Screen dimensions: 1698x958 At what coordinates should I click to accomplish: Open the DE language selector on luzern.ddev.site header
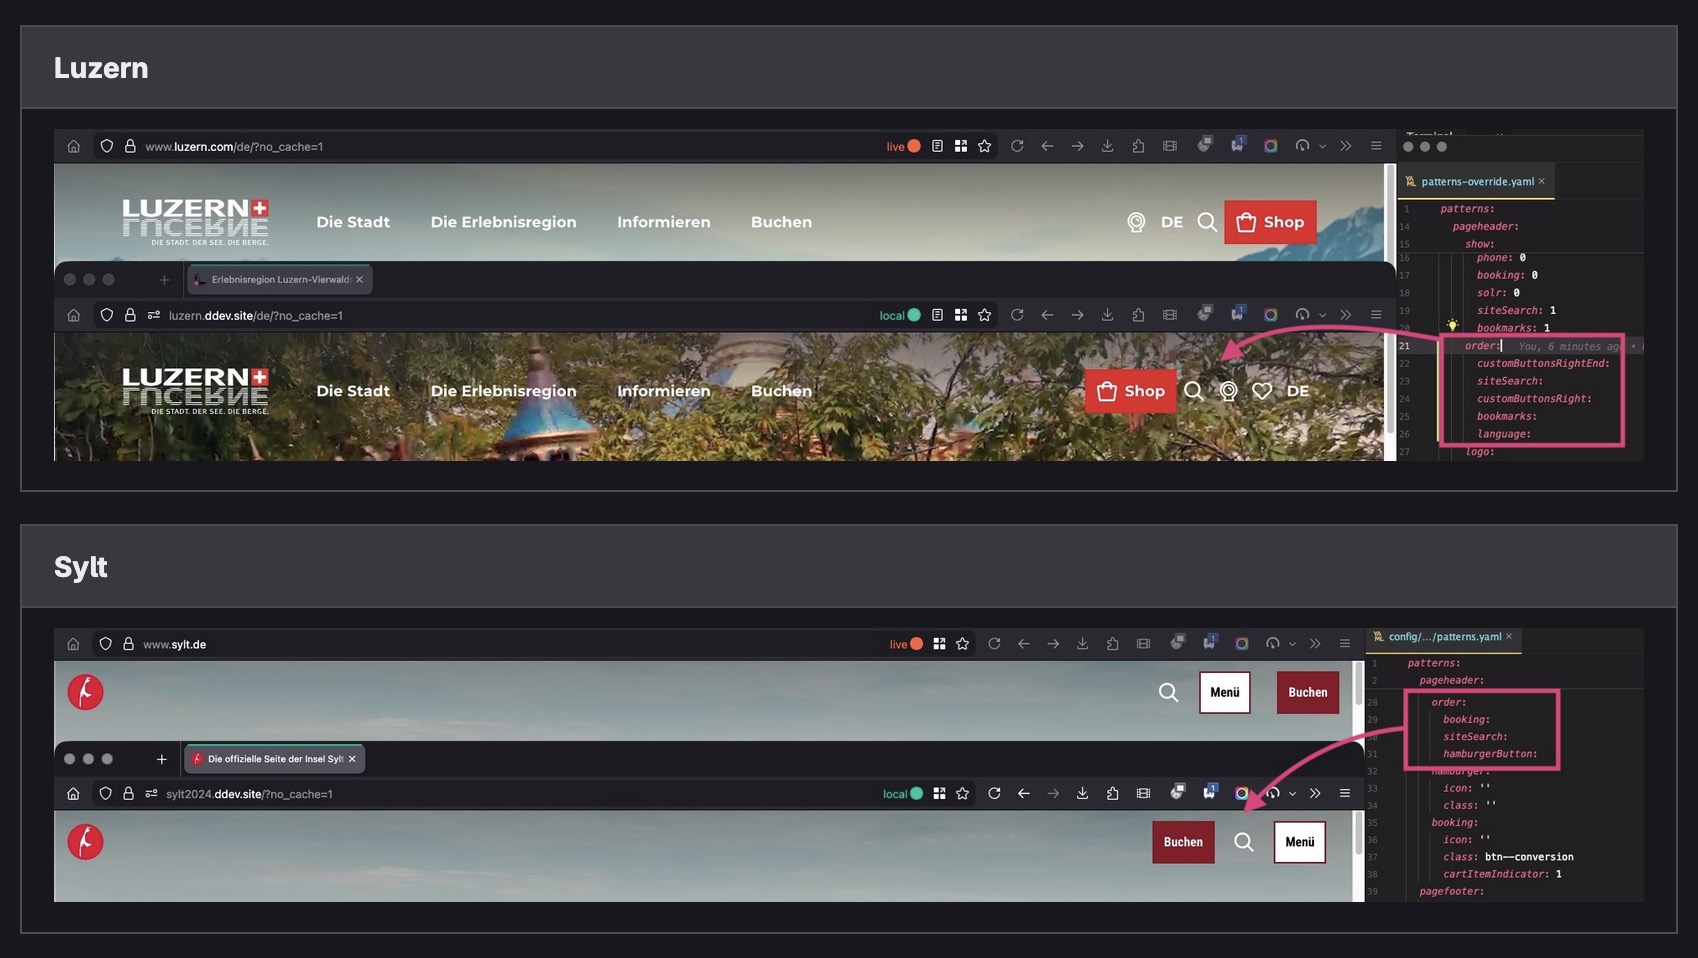tap(1297, 391)
